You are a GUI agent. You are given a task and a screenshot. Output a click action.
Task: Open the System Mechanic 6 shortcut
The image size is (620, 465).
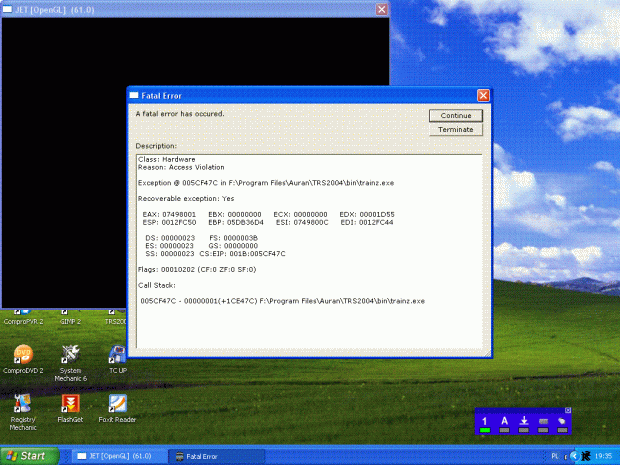click(x=70, y=363)
